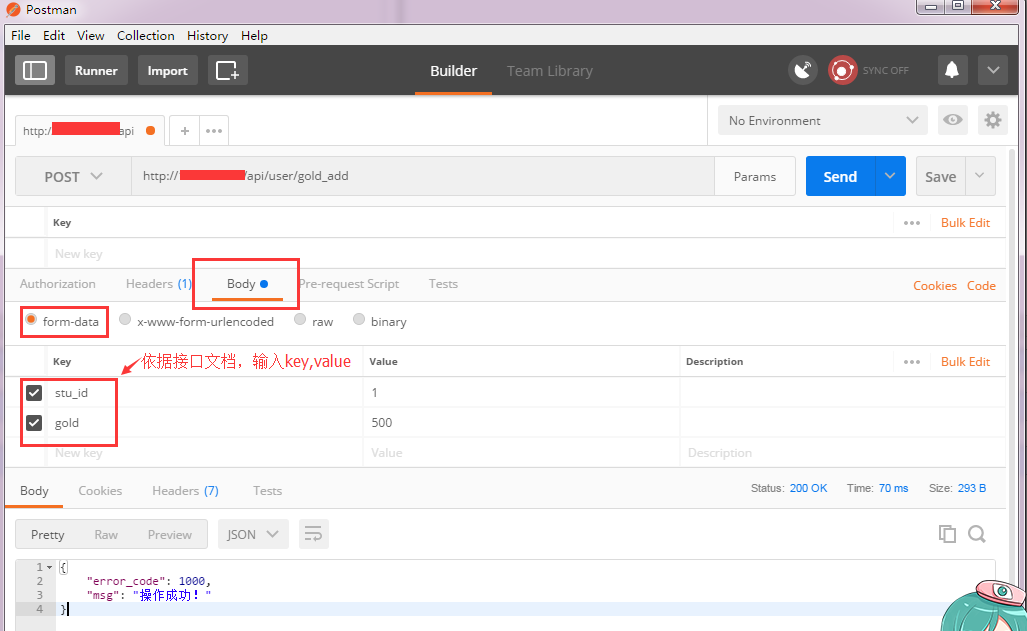
Task: Open the Help menu
Action: tap(254, 35)
